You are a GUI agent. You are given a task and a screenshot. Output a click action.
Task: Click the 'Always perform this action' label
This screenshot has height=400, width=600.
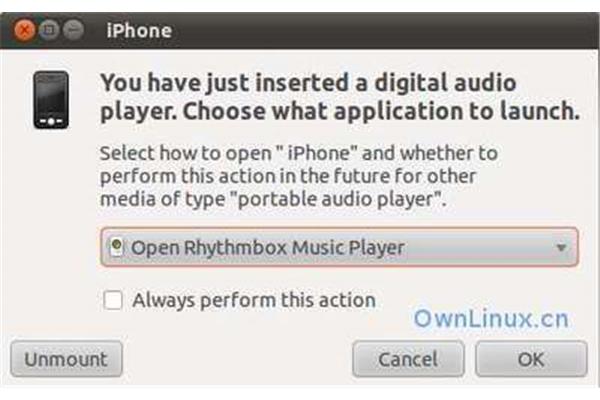pos(254,300)
